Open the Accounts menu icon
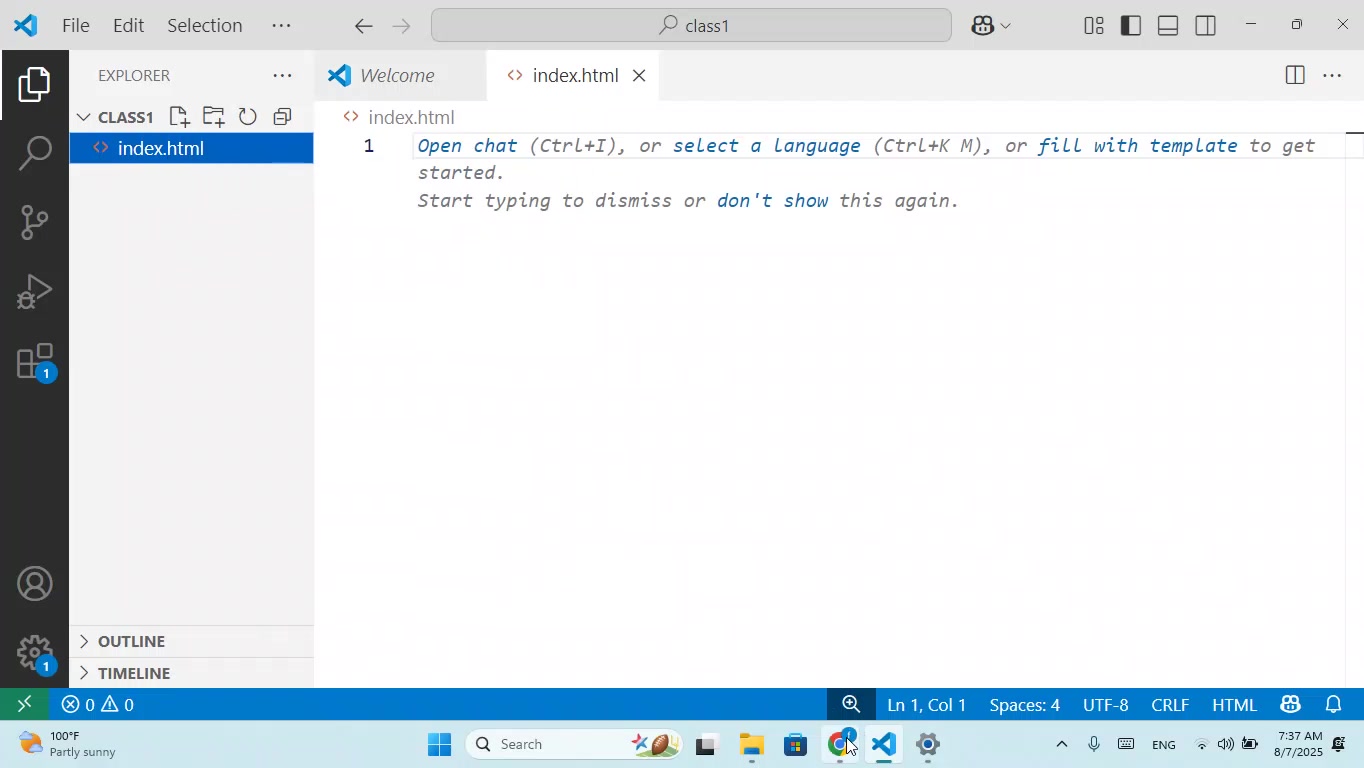This screenshot has height=768, width=1364. (34, 584)
